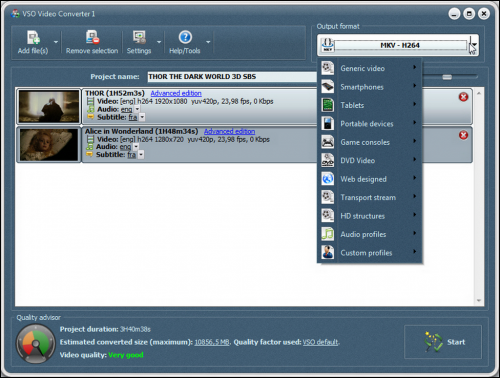Click the Very good video quality text
The width and height of the screenshot is (500, 378).
coord(126,355)
